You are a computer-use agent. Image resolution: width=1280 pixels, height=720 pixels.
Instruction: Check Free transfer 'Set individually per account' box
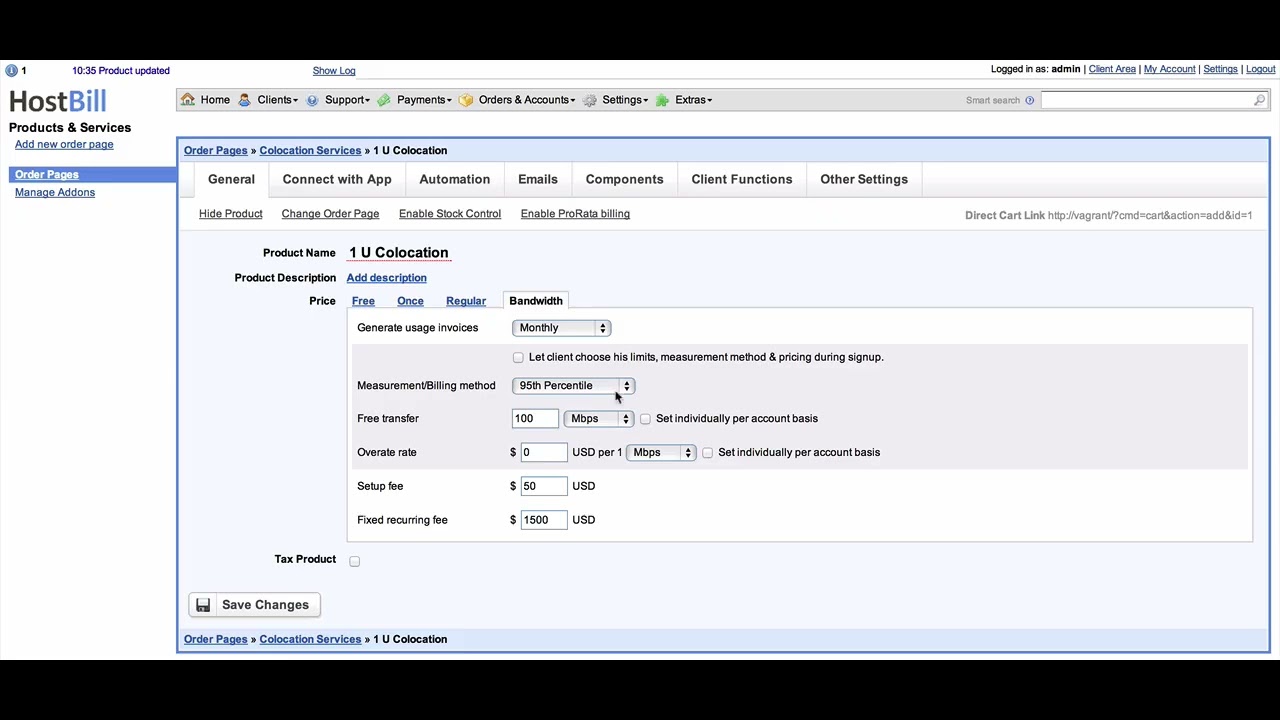(x=645, y=419)
